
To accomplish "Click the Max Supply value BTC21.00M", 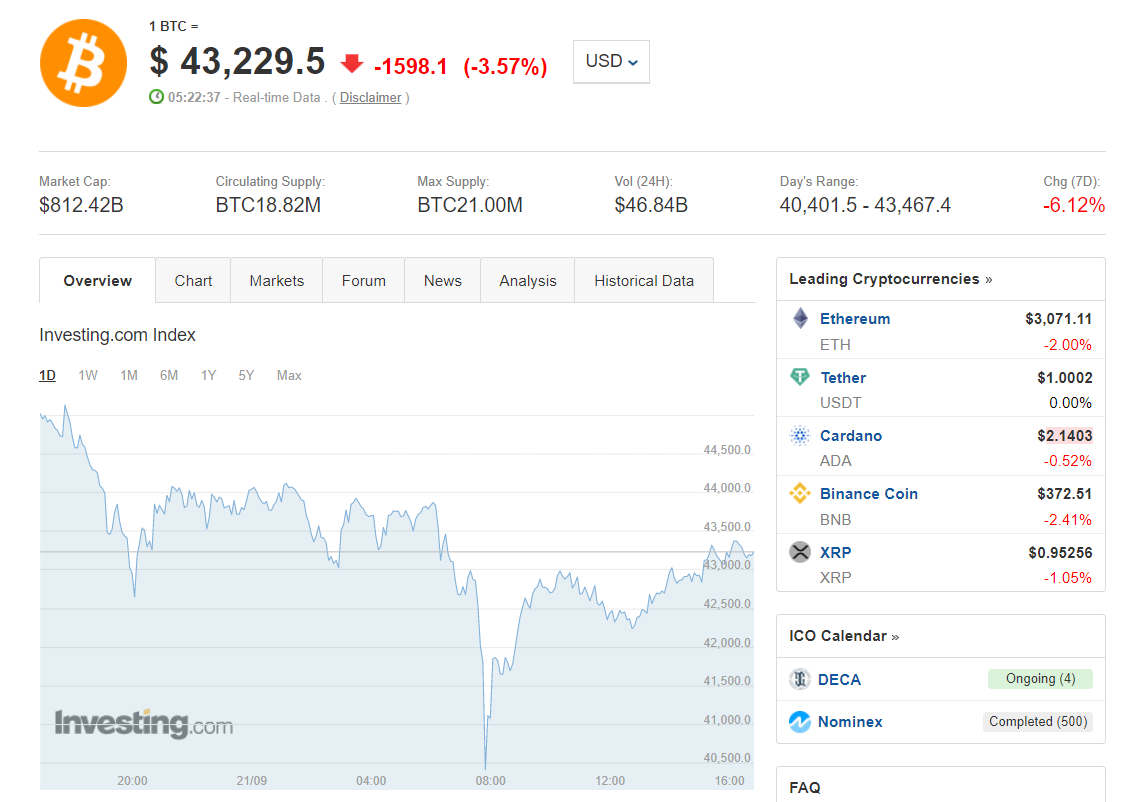I will [470, 205].
